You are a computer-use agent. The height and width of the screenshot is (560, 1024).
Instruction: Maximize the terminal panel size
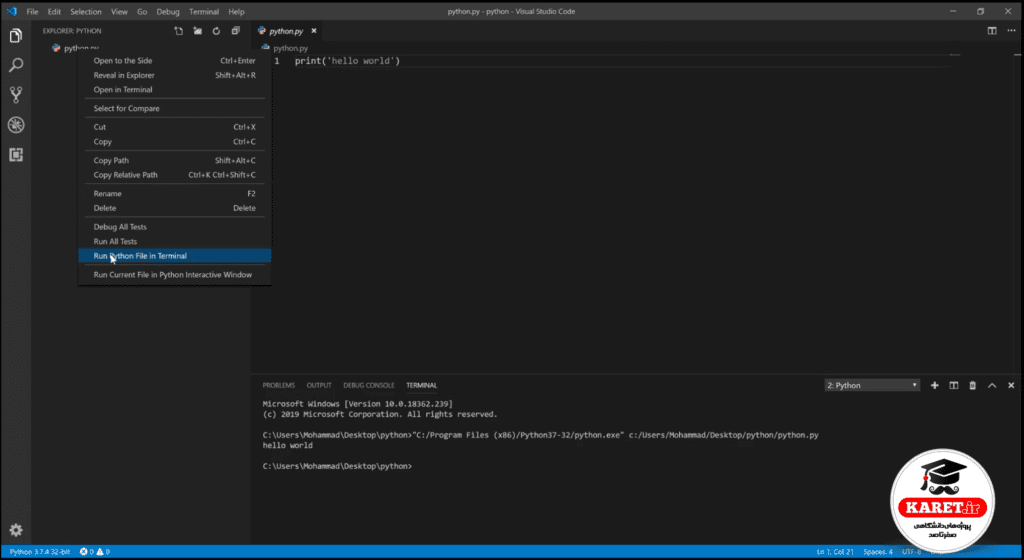992,385
